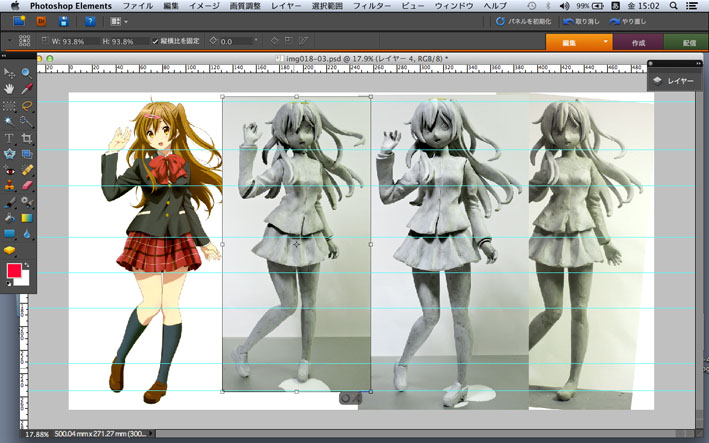Select the Straighten tool
The width and height of the screenshot is (709, 443).
pyautogui.click(x=27, y=154)
